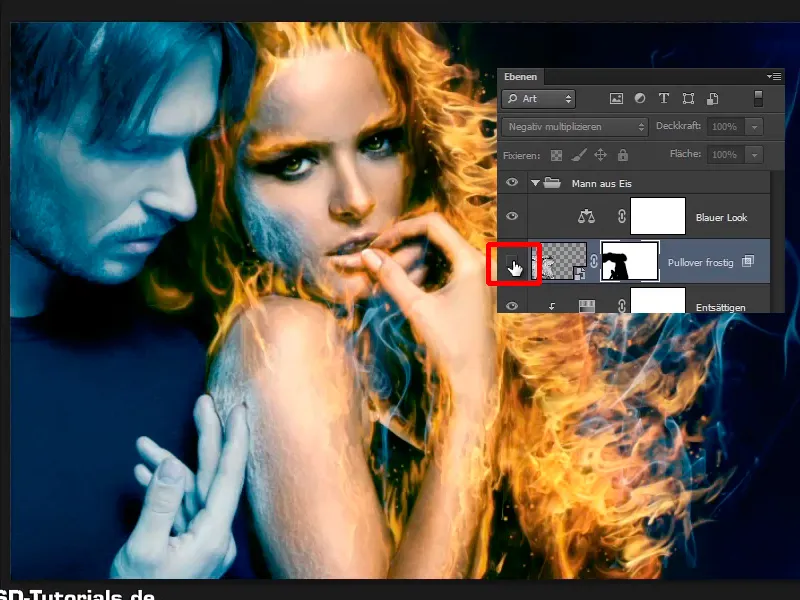
Task: Click the layers panel vertical scrollbar
Action: (x=776, y=242)
